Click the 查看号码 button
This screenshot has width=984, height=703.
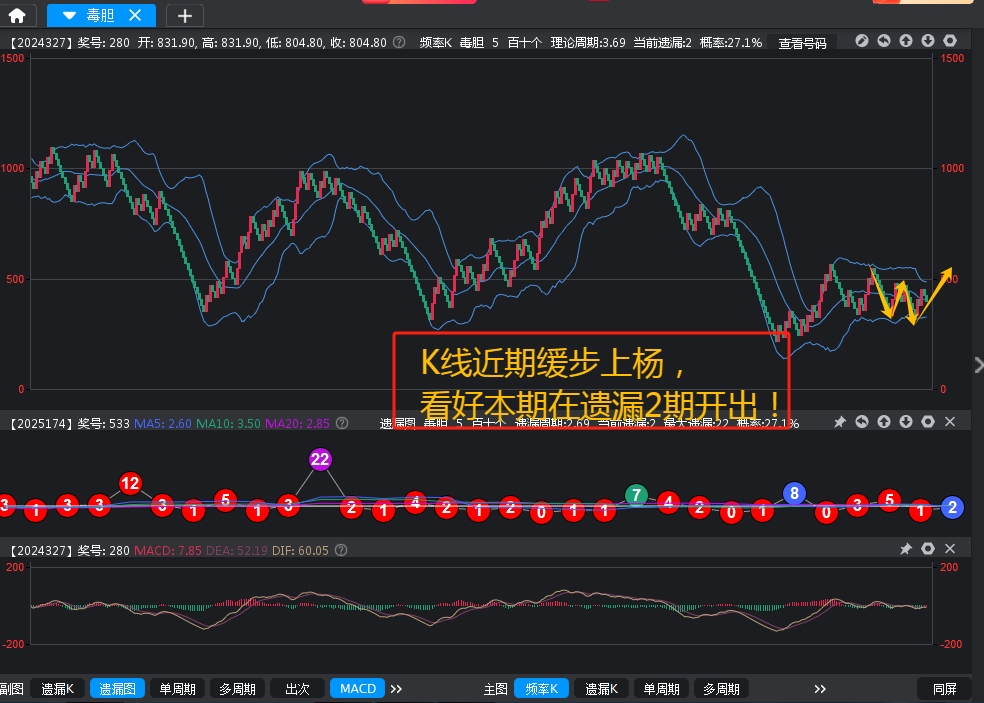(x=802, y=43)
